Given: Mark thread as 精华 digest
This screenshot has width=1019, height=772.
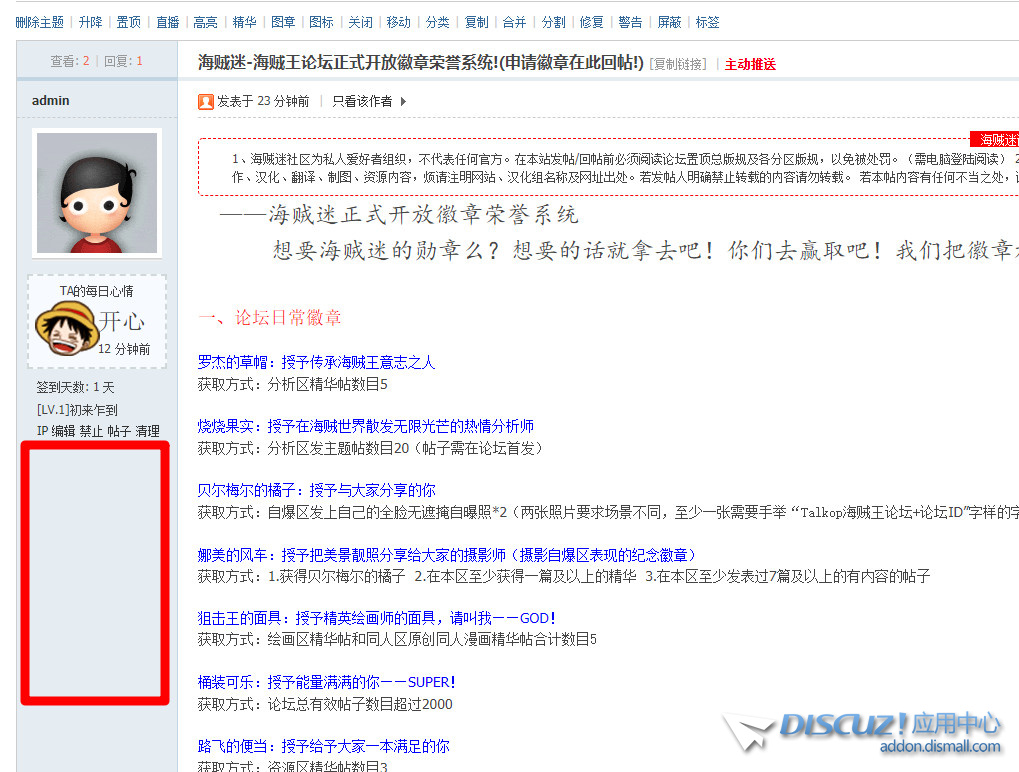Looking at the screenshot, I should 244,22.
